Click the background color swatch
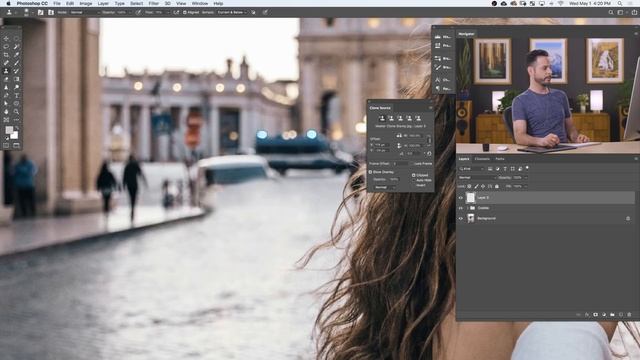 [x=15, y=135]
